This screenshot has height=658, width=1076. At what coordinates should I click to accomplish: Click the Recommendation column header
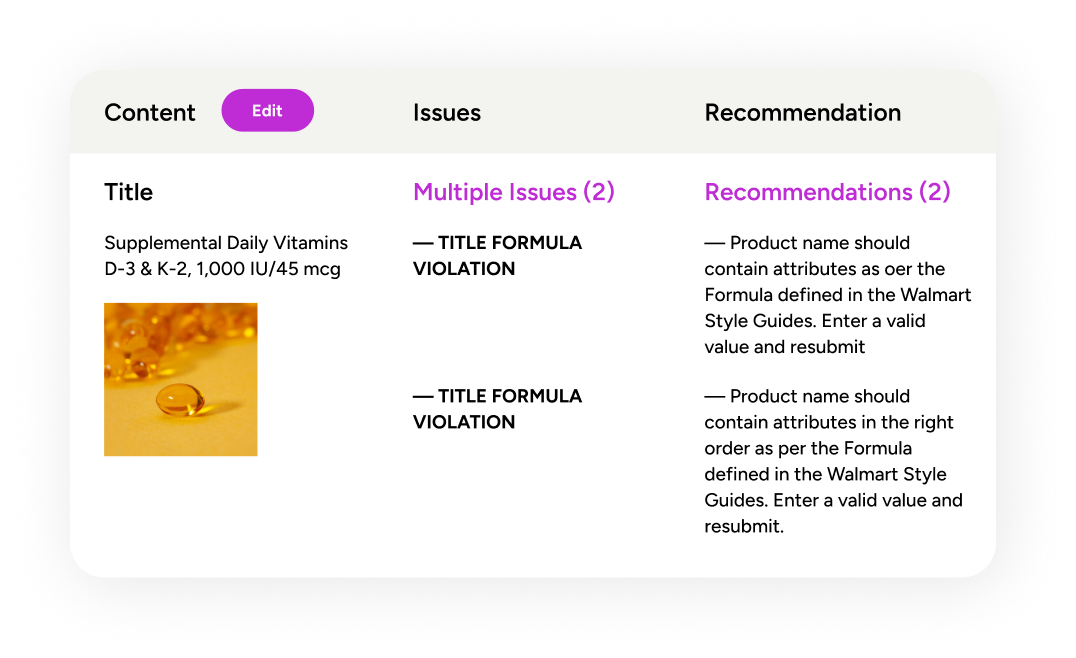pyautogui.click(x=803, y=113)
